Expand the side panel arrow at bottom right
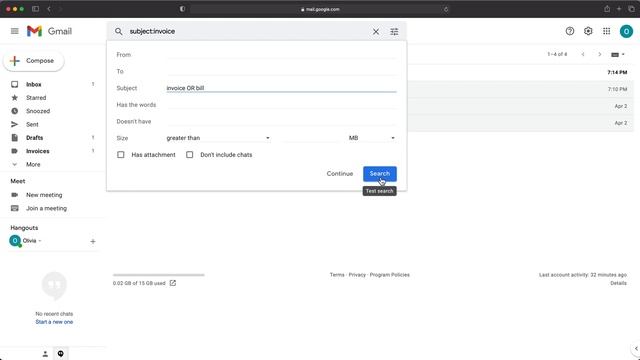 pos(636,349)
